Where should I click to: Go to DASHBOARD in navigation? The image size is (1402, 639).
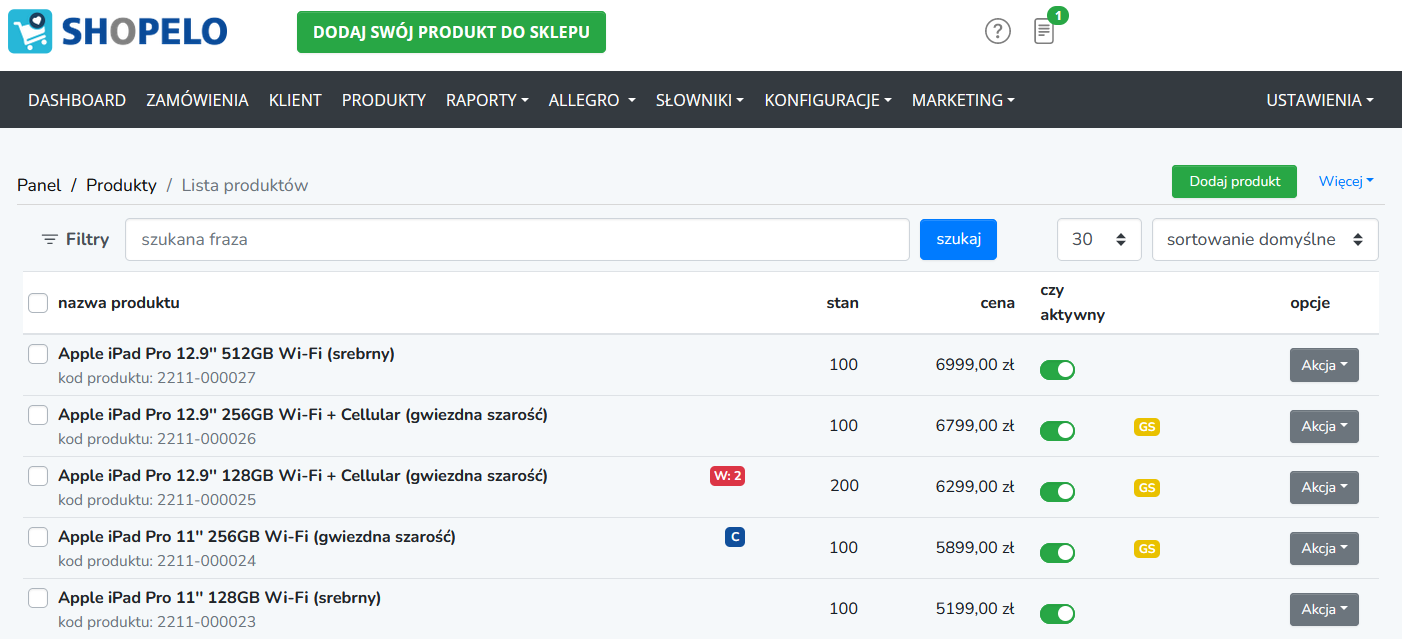coord(77,100)
